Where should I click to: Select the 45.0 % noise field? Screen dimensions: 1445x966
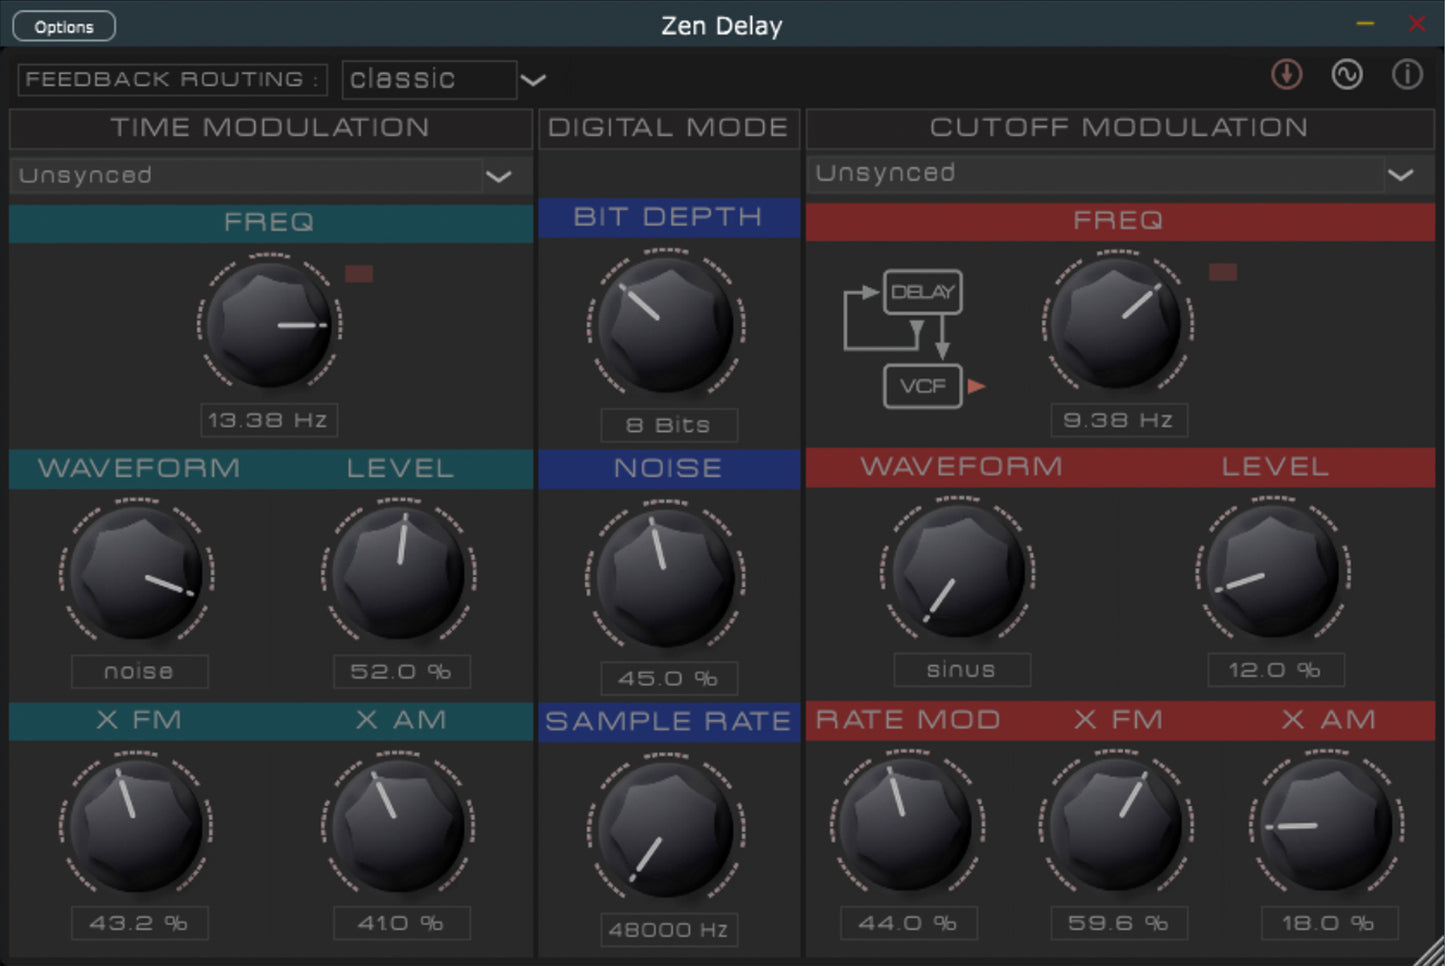[669, 678]
